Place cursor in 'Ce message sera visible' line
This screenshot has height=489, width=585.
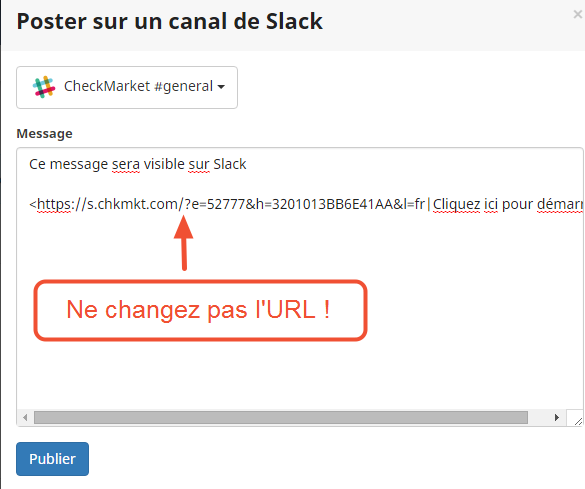(138, 164)
